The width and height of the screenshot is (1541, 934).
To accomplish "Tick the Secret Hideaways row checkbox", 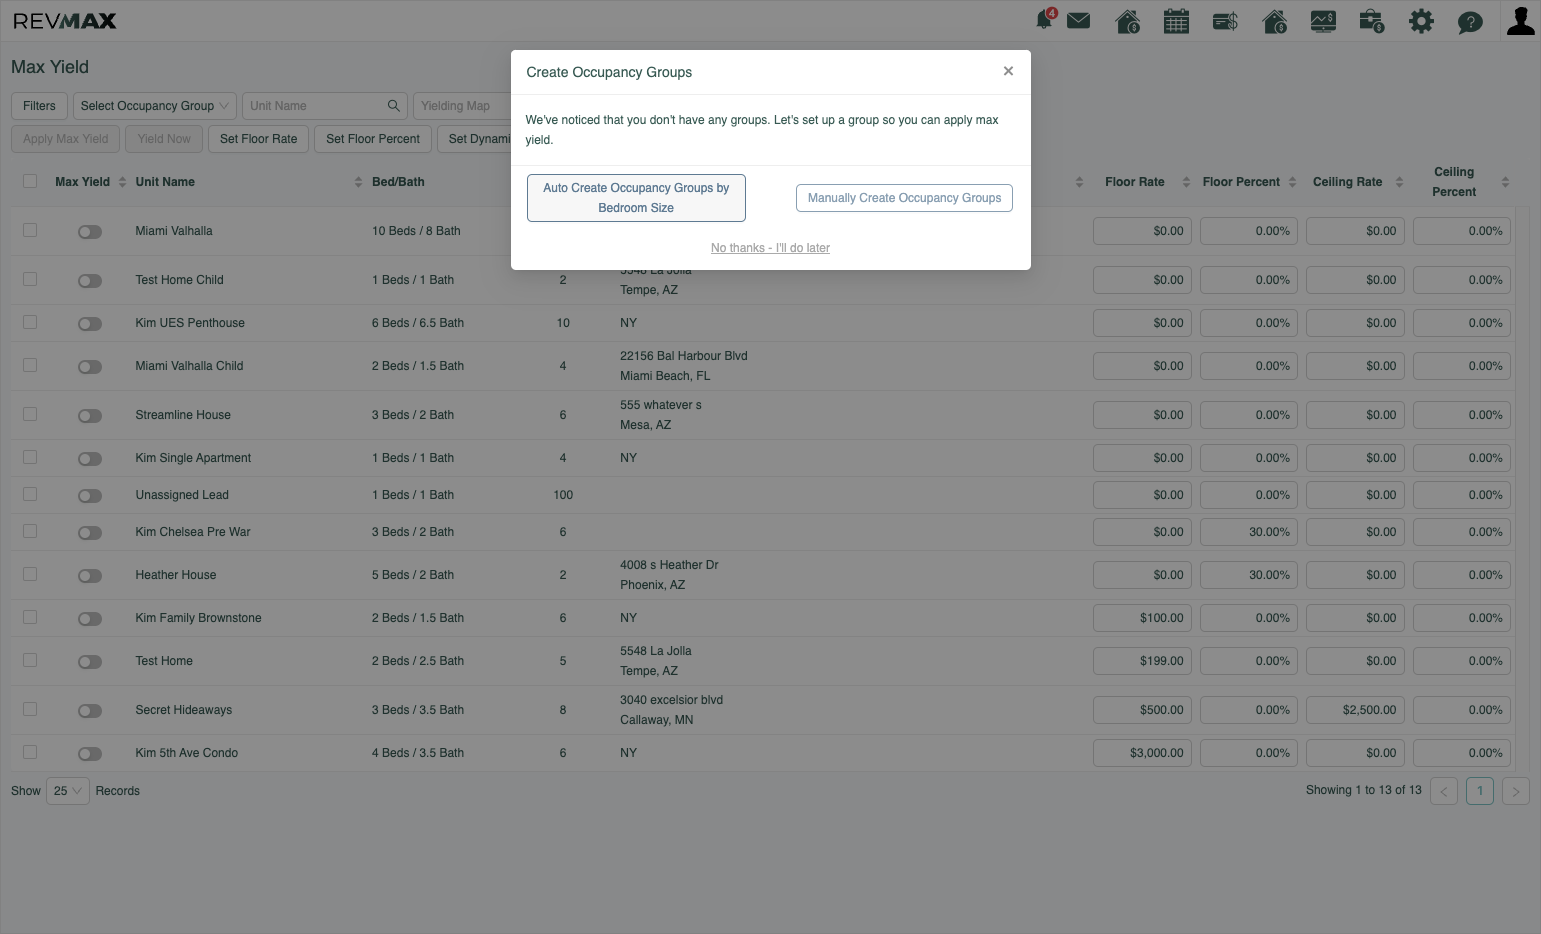I will coord(30,709).
